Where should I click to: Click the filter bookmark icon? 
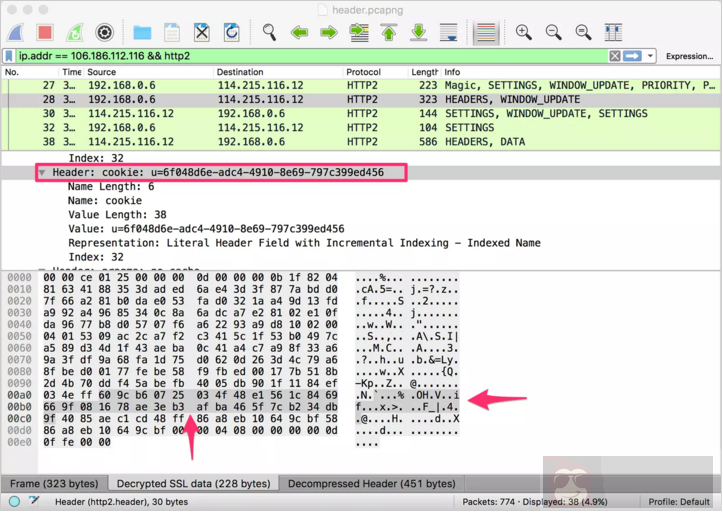(9, 56)
